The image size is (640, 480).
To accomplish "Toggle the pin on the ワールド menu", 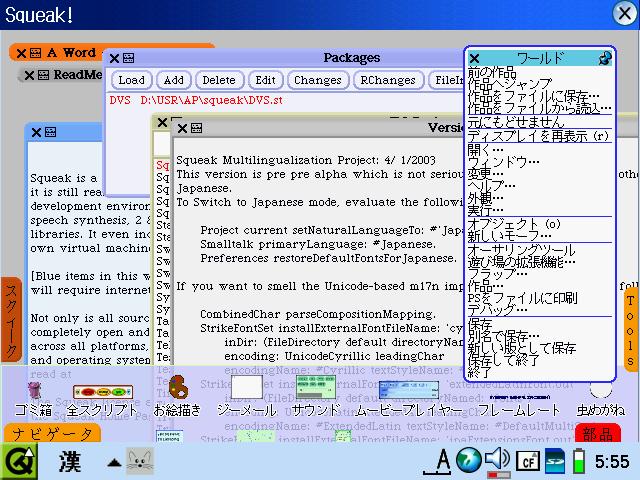I will coord(605,59).
